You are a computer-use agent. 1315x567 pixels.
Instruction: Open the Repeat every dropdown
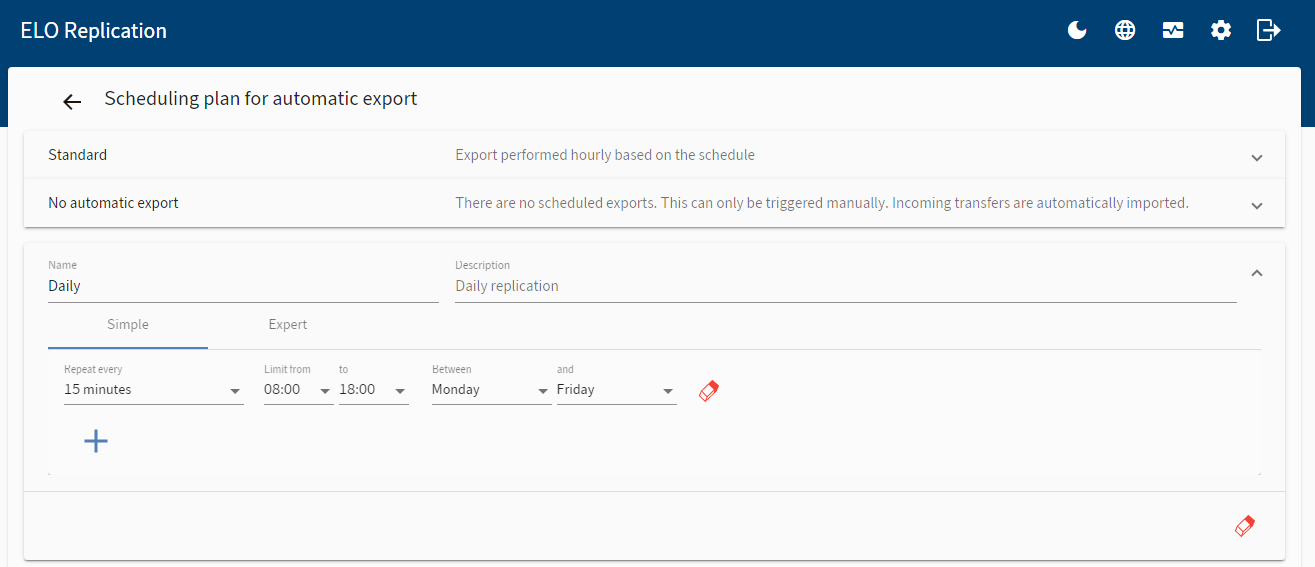pos(154,390)
